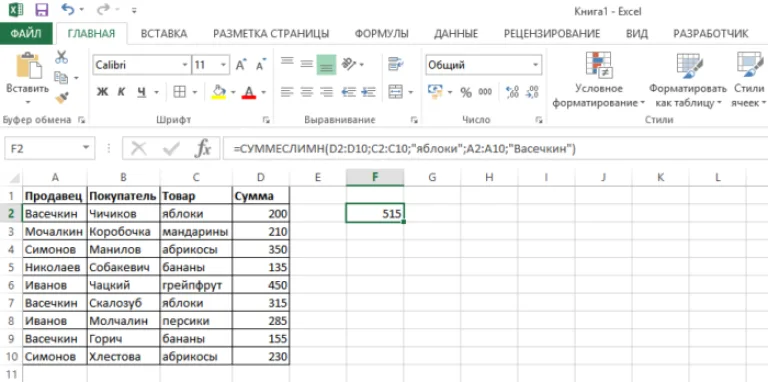The width and height of the screenshot is (768, 382).
Task: Toggle bottom vertical alignment
Action: [x=326, y=64]
